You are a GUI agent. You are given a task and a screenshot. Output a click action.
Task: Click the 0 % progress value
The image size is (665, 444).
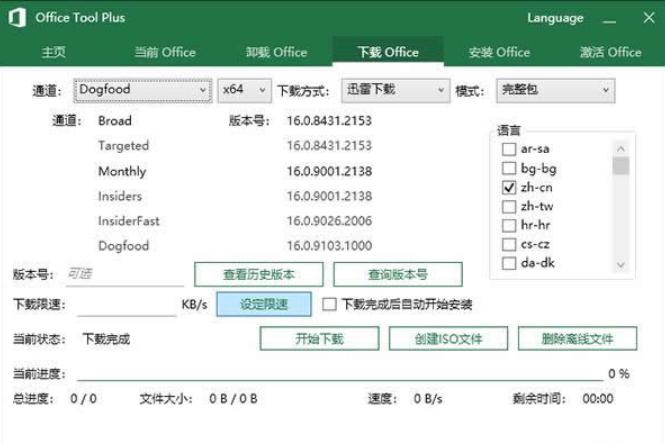(619, 374)
